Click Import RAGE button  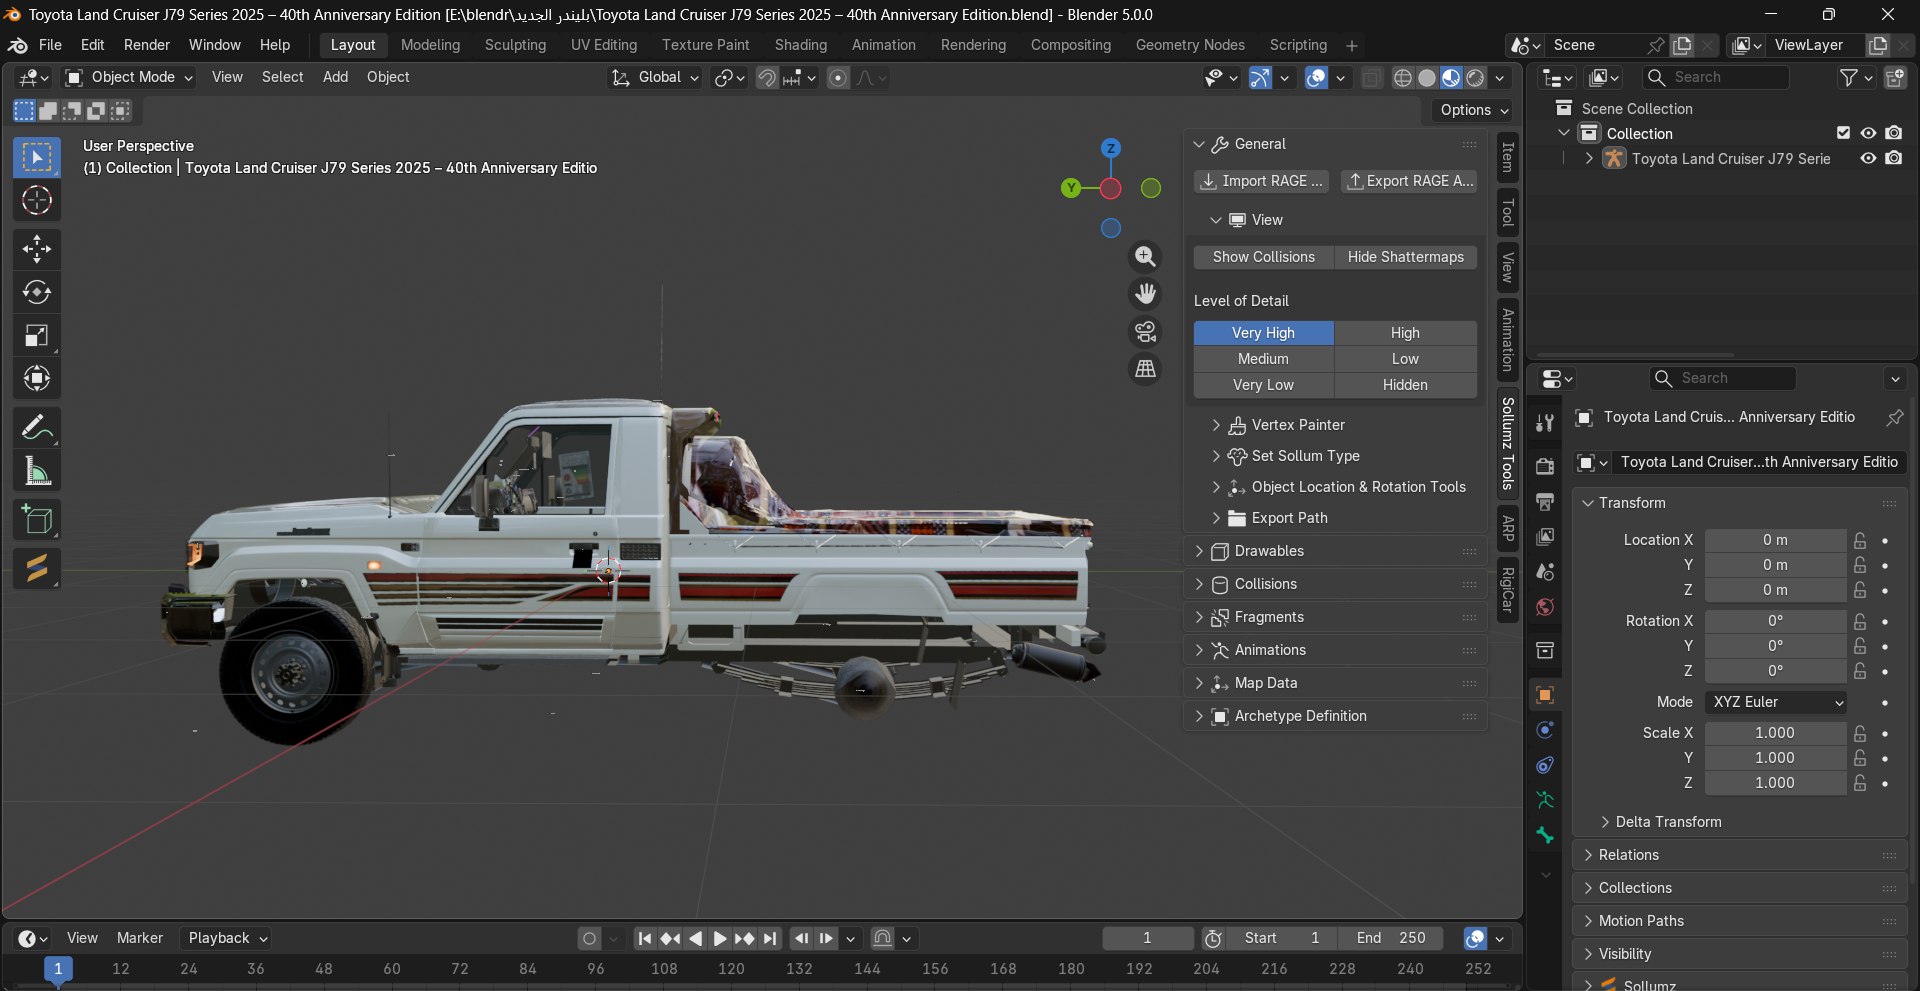(1262, 181)
